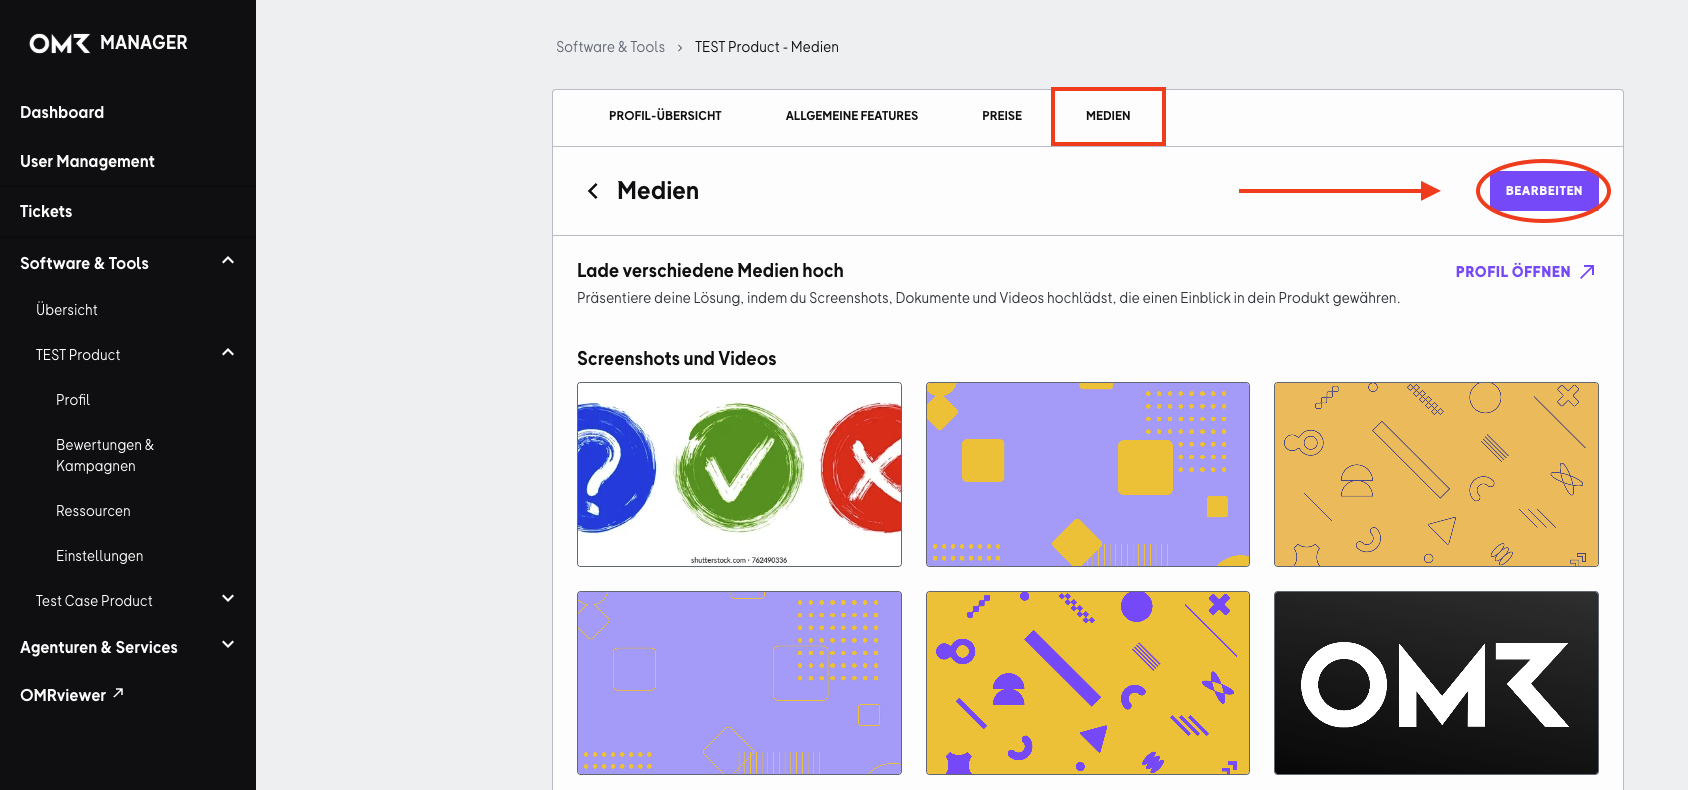Open the checkmark and question mark thumbnail
The width and height of the screenshot is (1688, 790).
point(739,474)
